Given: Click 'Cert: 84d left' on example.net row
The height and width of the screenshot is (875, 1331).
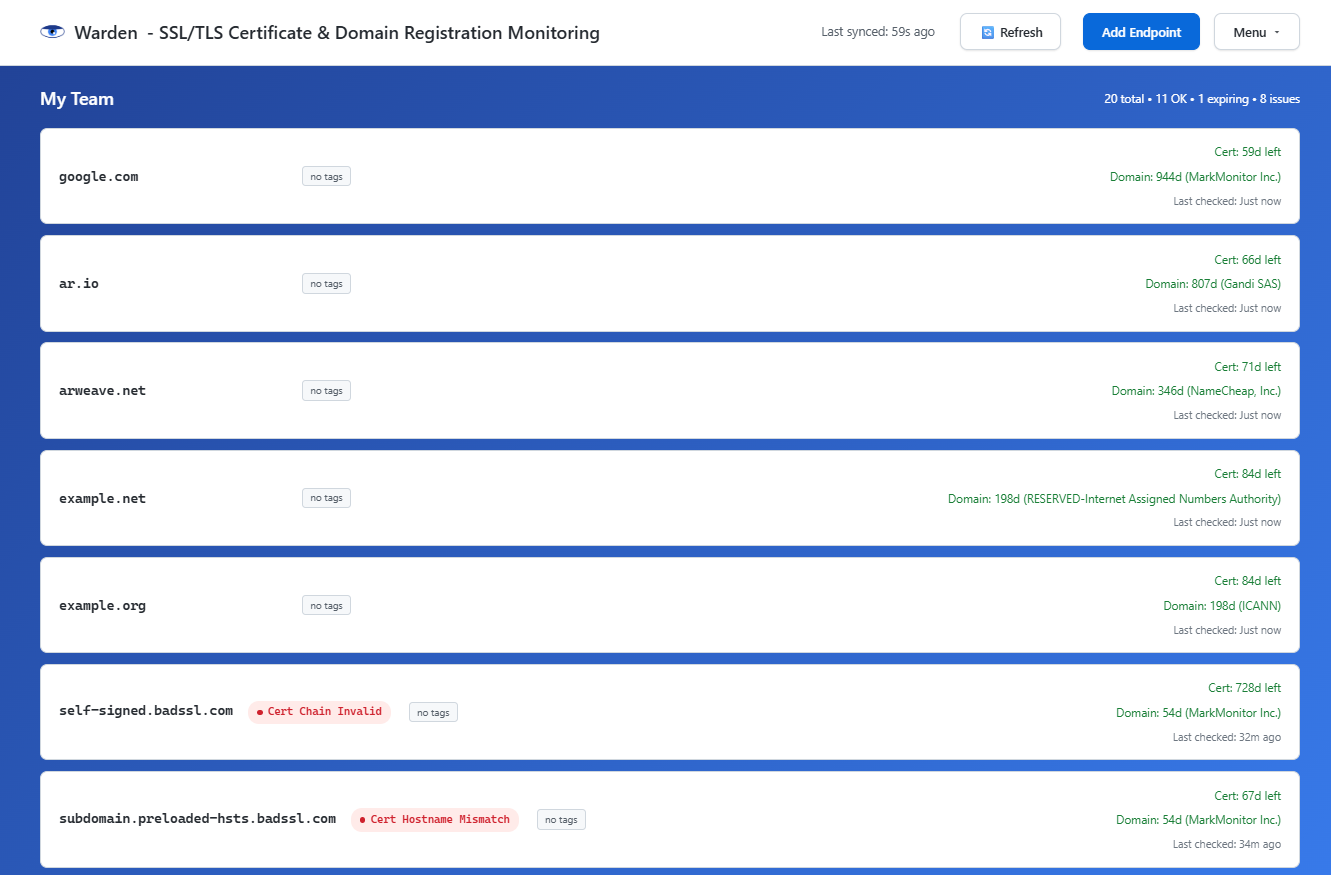Looking at the screenshot, I should click(1247, 474).
